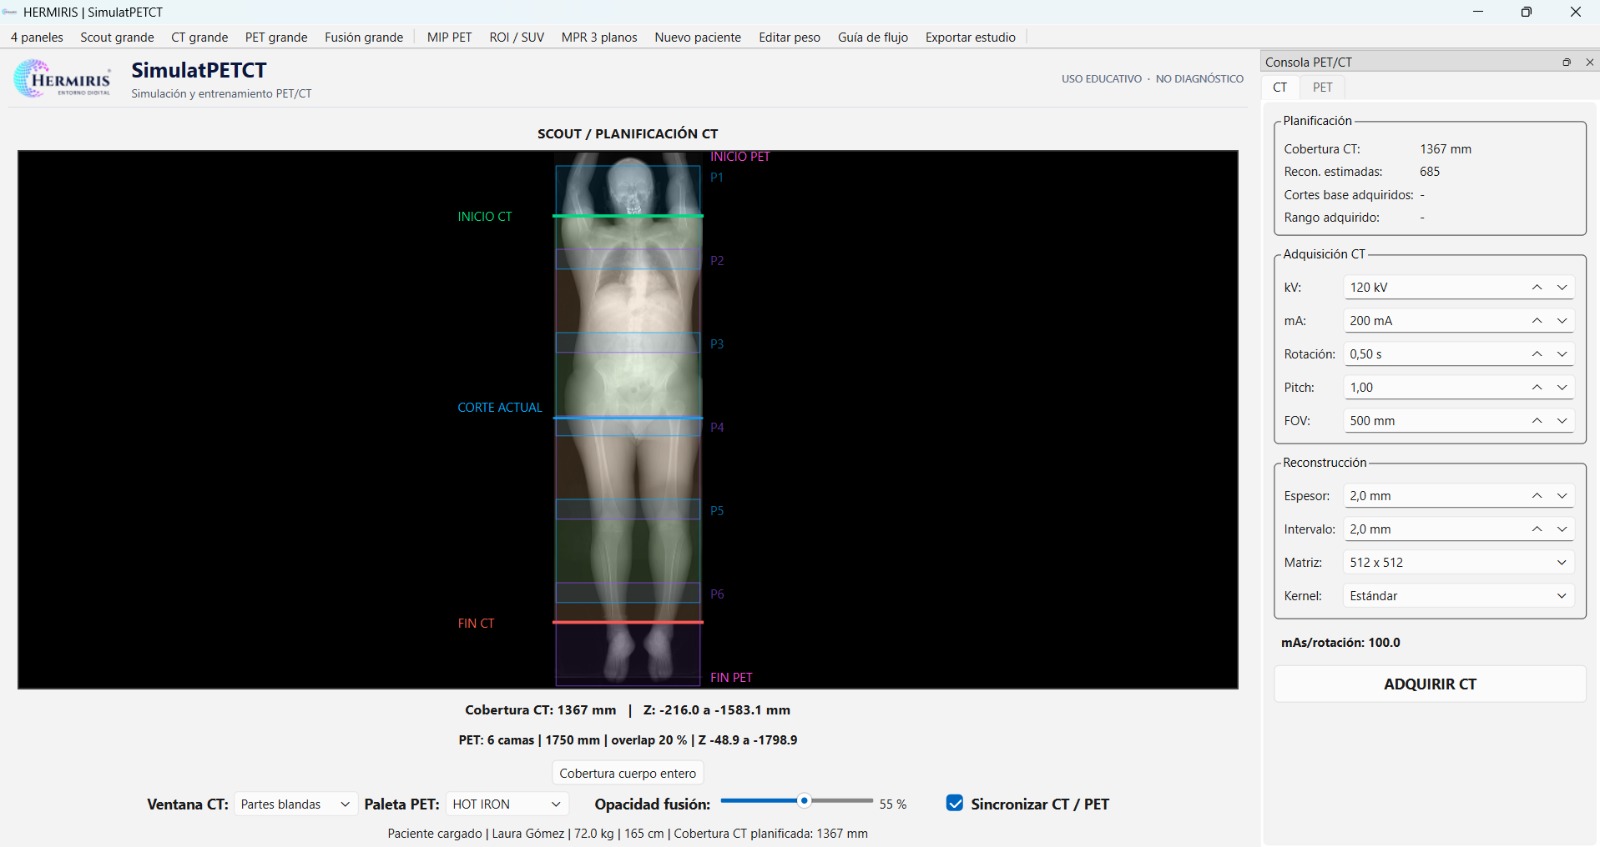The width and height of the screenshot is (1600, 847).
Task: Toggle the Sincronizar CT / PET checkbox
Action: click(955, 803)
